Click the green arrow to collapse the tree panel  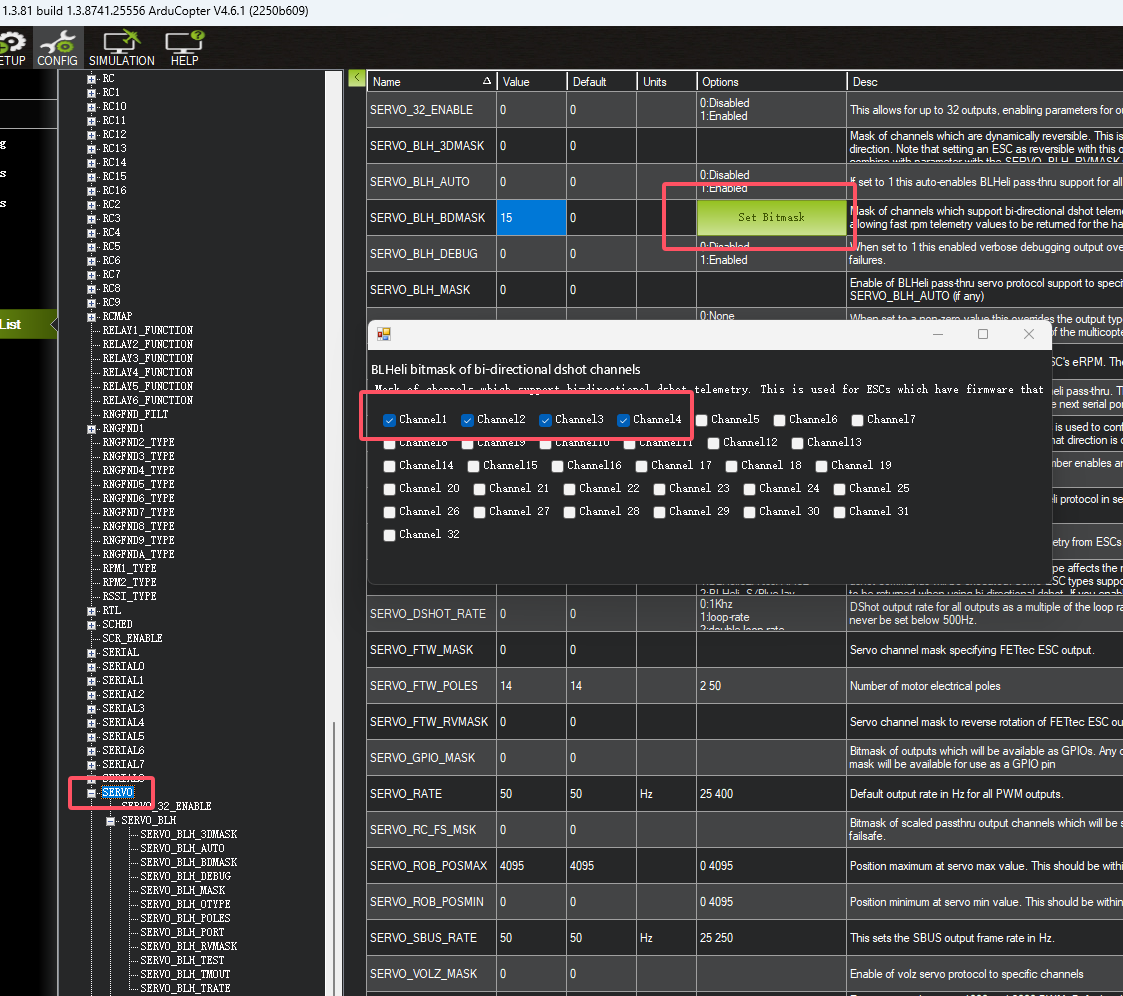[357, 78]
